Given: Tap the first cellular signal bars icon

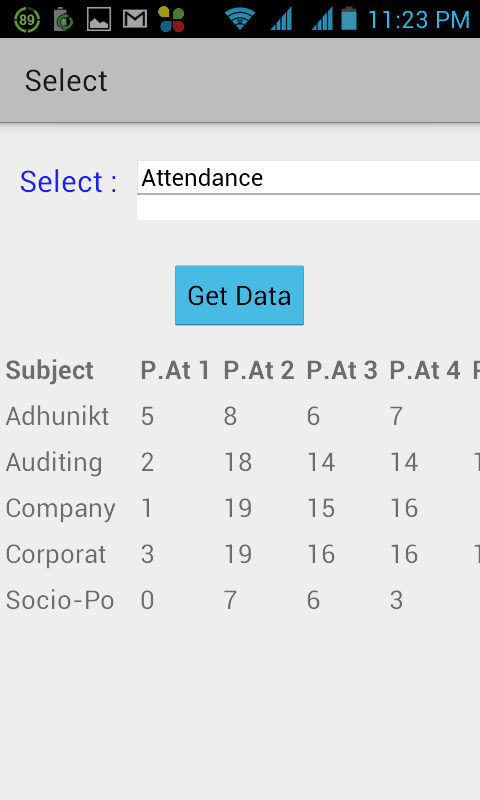Looking at the screenshot, I should click(x=281, y=19).
